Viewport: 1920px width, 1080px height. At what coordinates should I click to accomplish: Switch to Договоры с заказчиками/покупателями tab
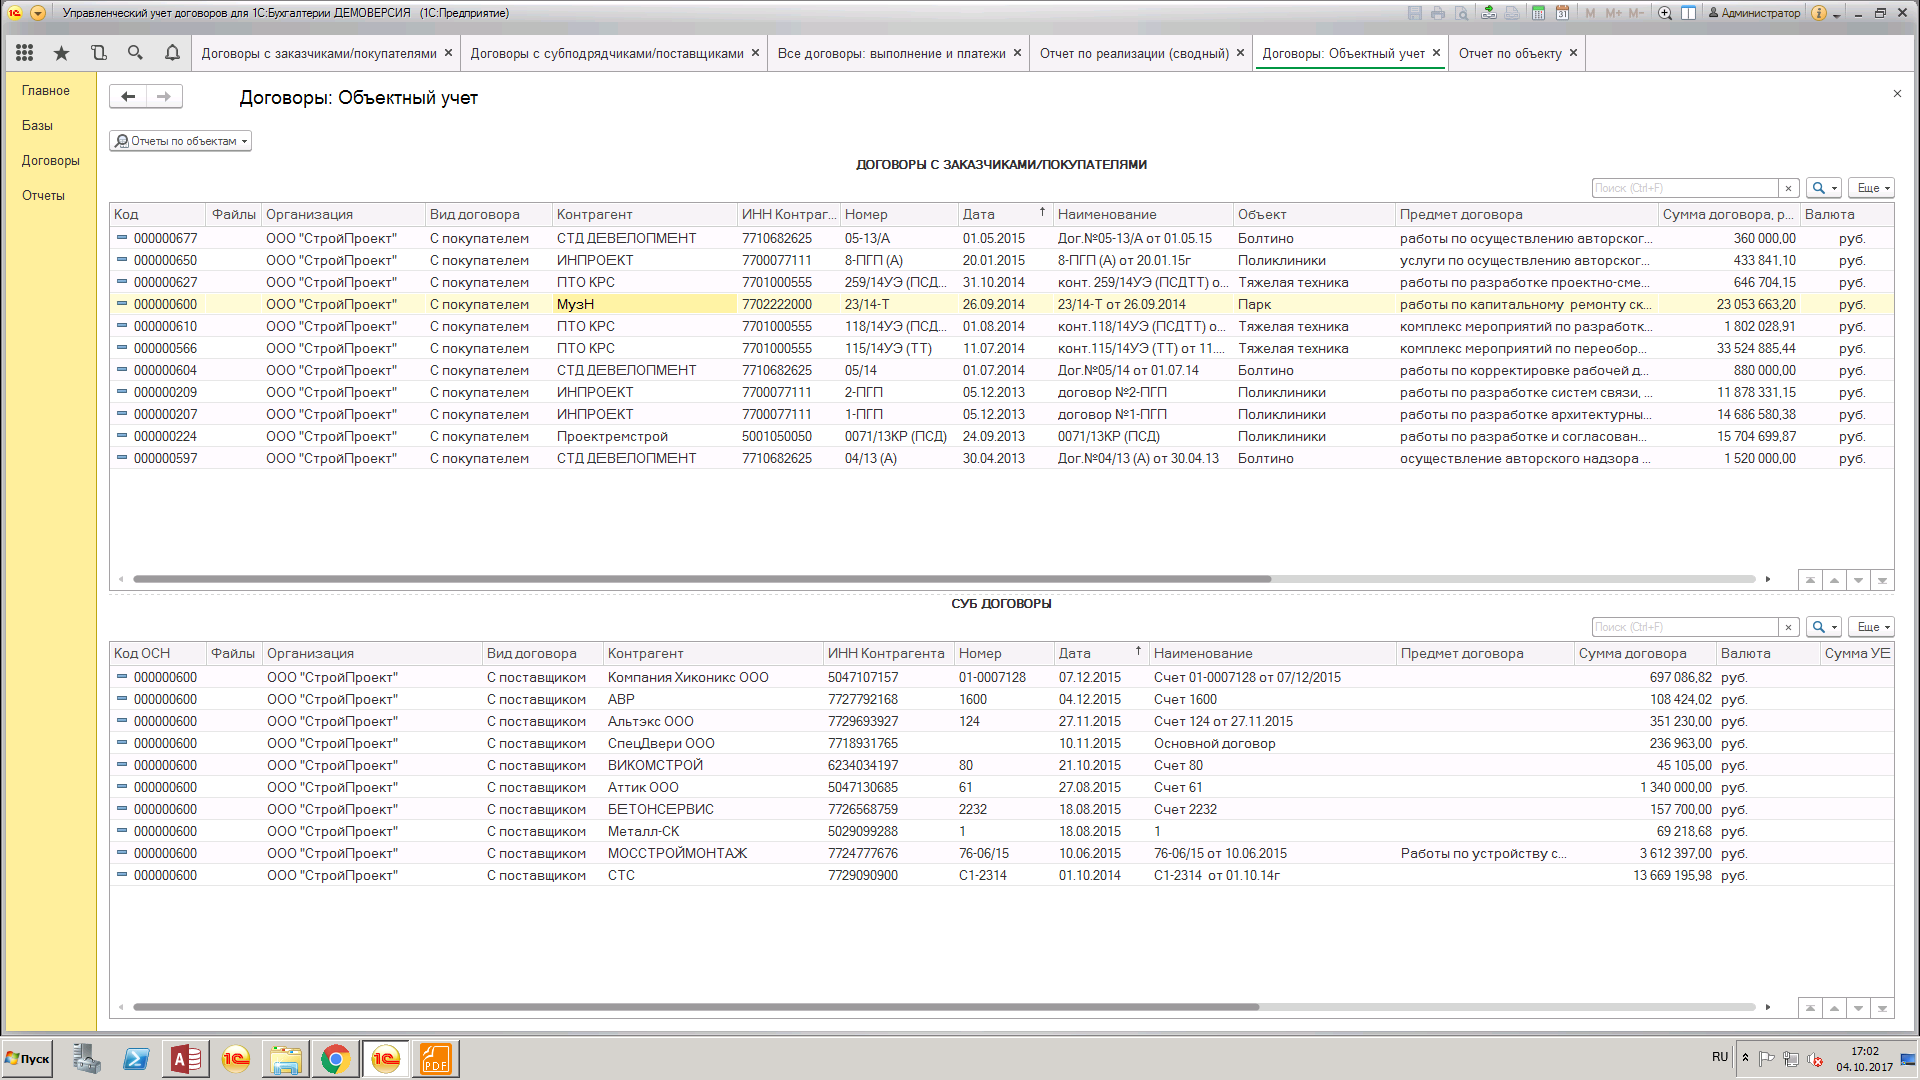pyautogui.click(x=319, y=53)
